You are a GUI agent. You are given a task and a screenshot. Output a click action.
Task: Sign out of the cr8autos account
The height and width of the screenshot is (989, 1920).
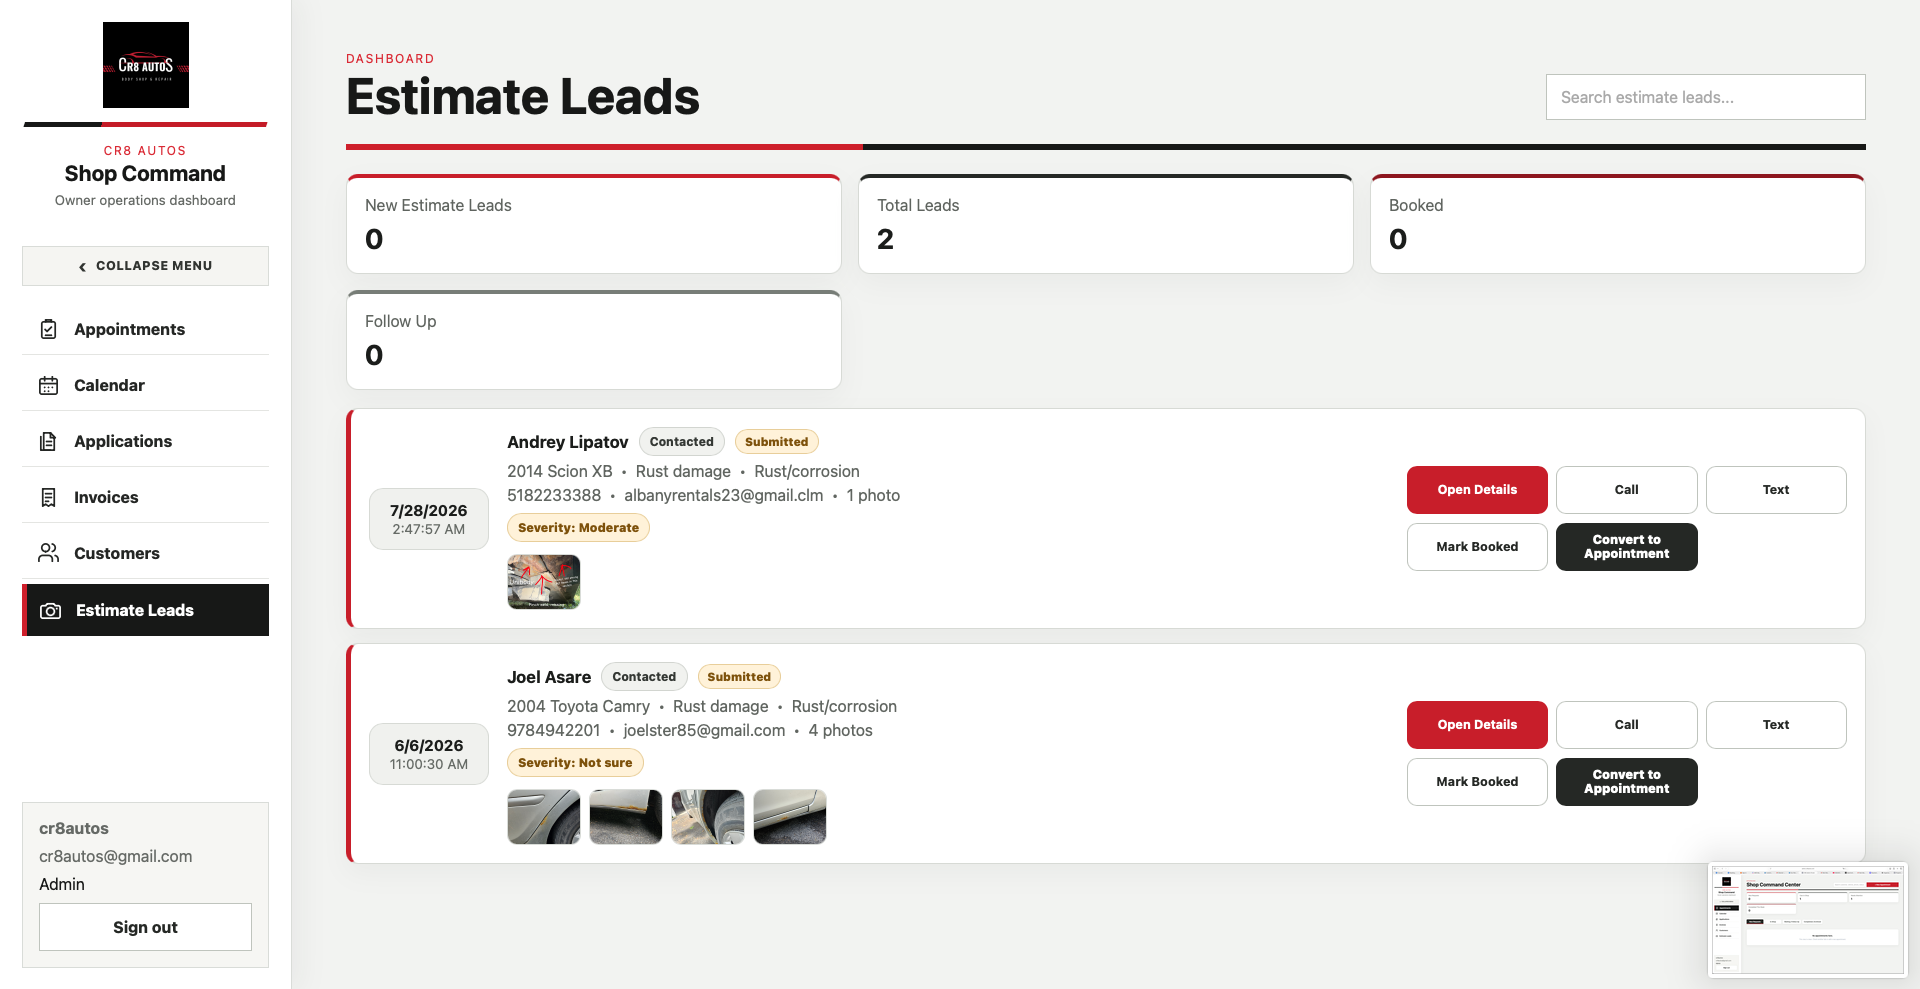point(146,927)
